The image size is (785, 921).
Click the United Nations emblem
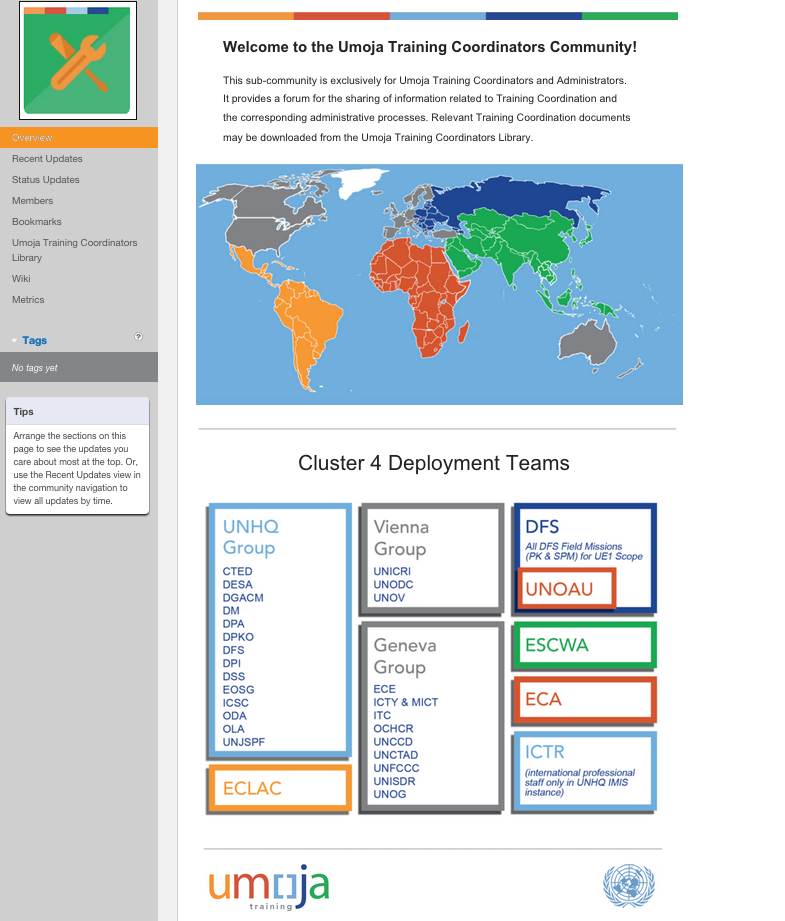[629, 885]
